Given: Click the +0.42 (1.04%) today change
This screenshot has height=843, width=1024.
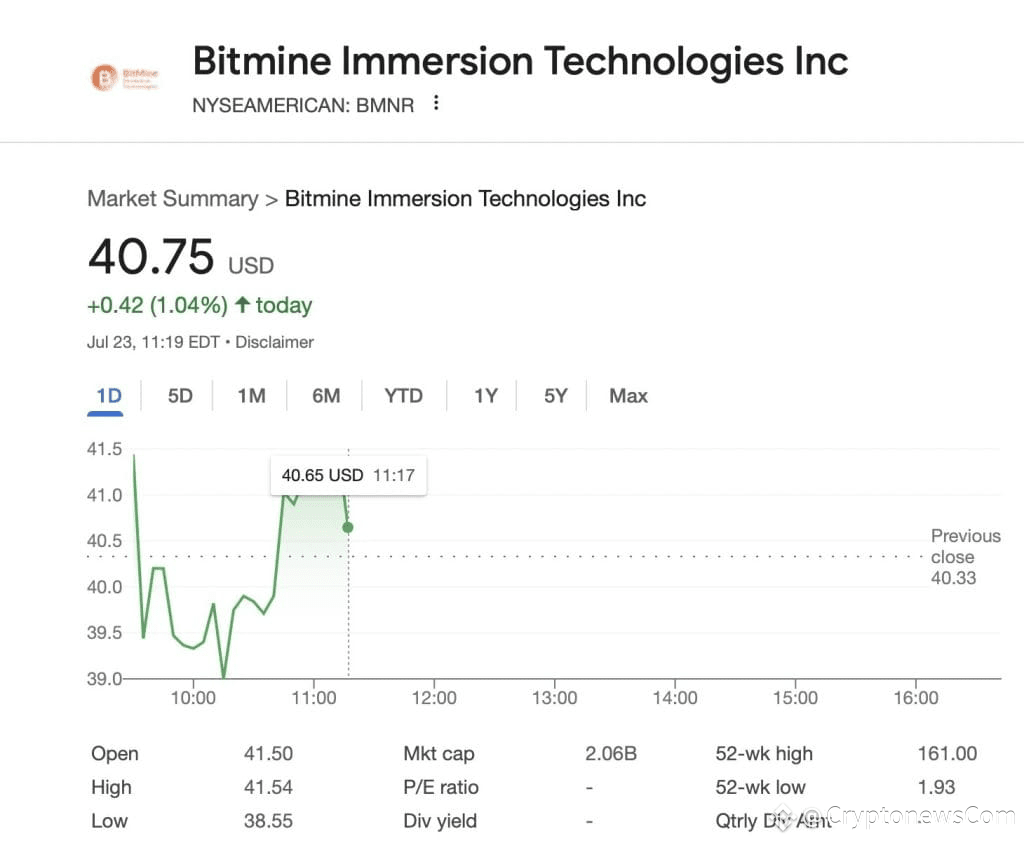Looking at the screenshot, I should 199,306.
